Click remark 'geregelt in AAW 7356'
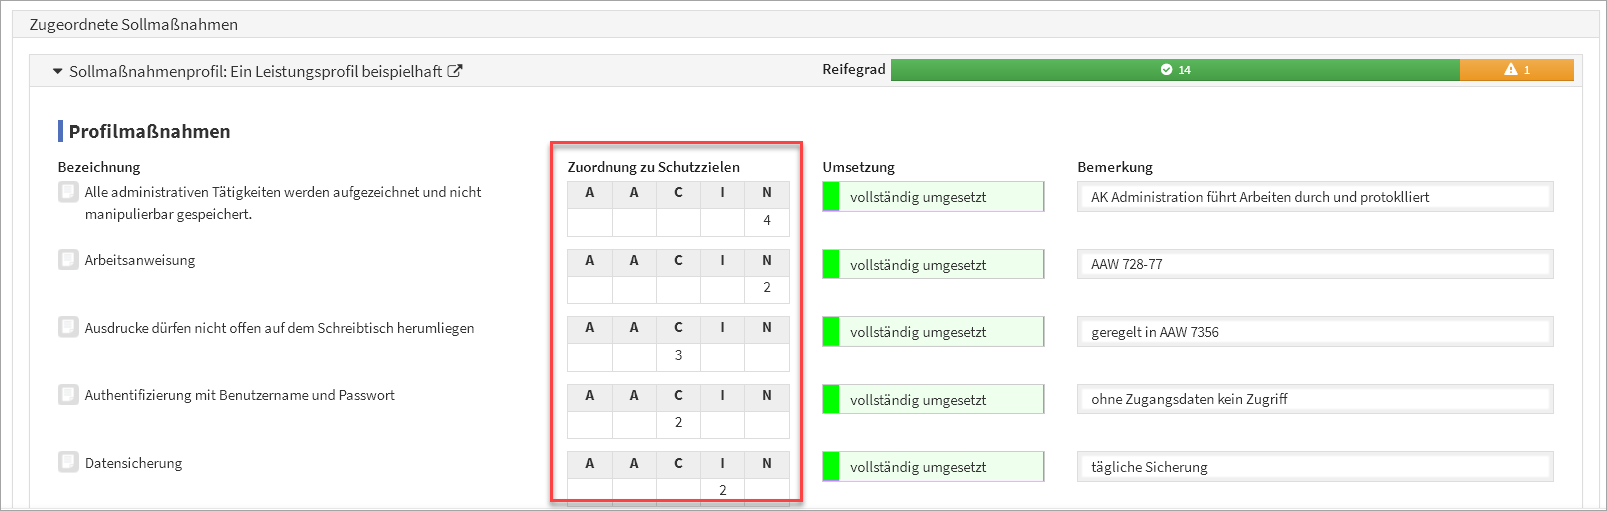The image size is (1607, 511). click(x=1314, y=332)
